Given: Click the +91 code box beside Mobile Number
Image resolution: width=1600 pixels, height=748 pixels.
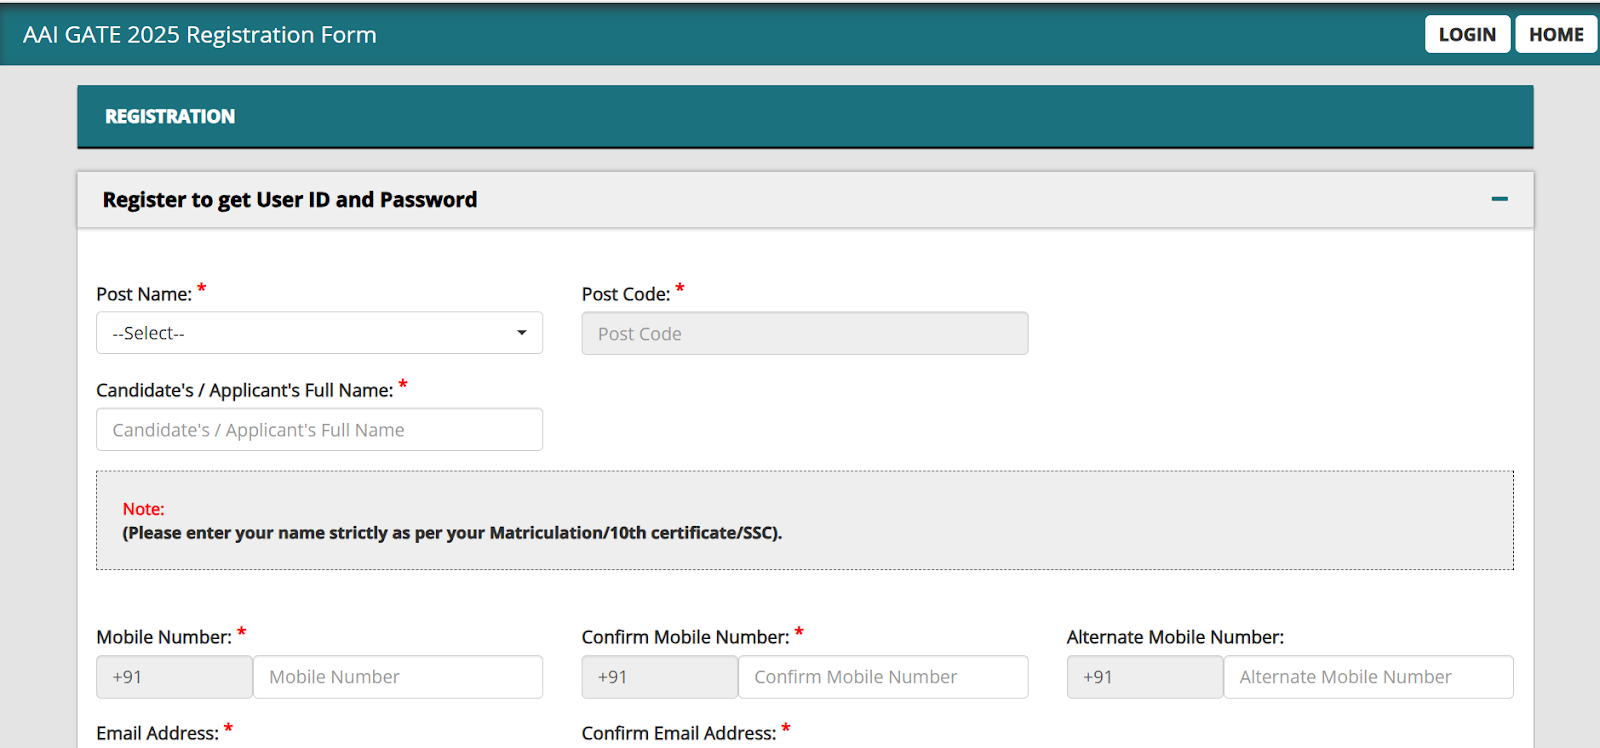Looking at the screenshot, I should click(x=174, y=677).
